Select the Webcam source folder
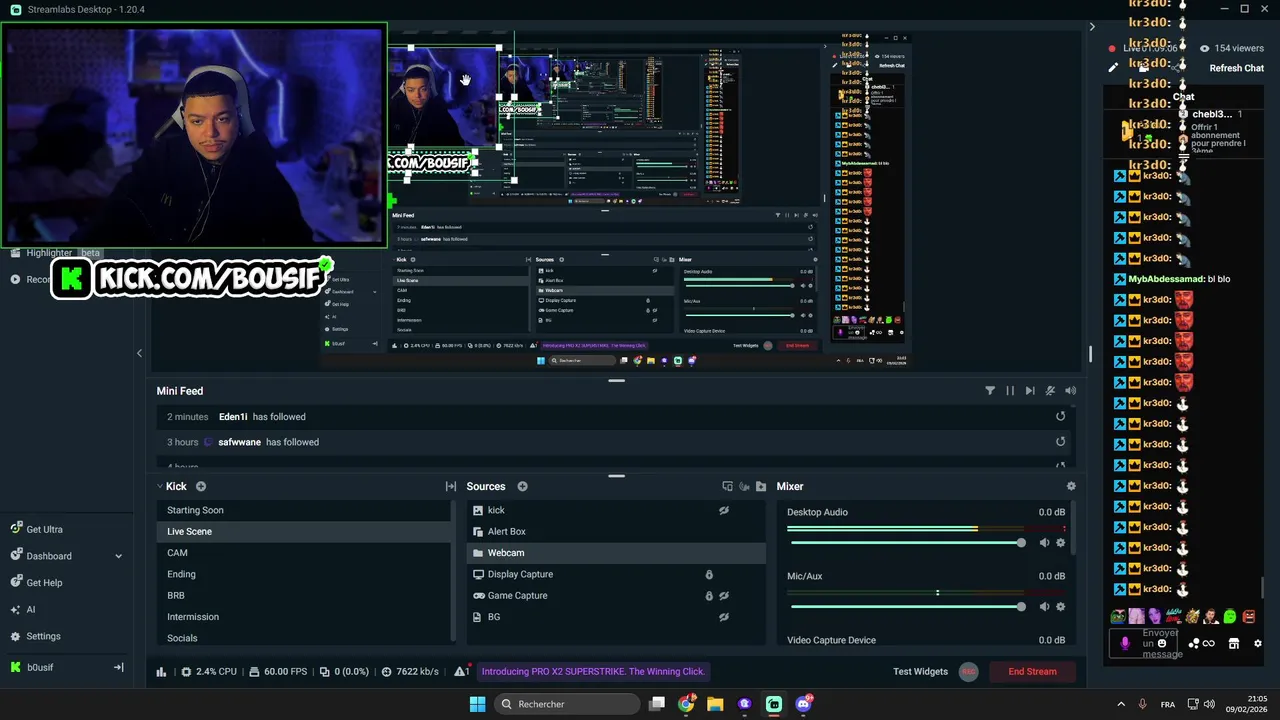The image size is (1280, 720). 616,553
